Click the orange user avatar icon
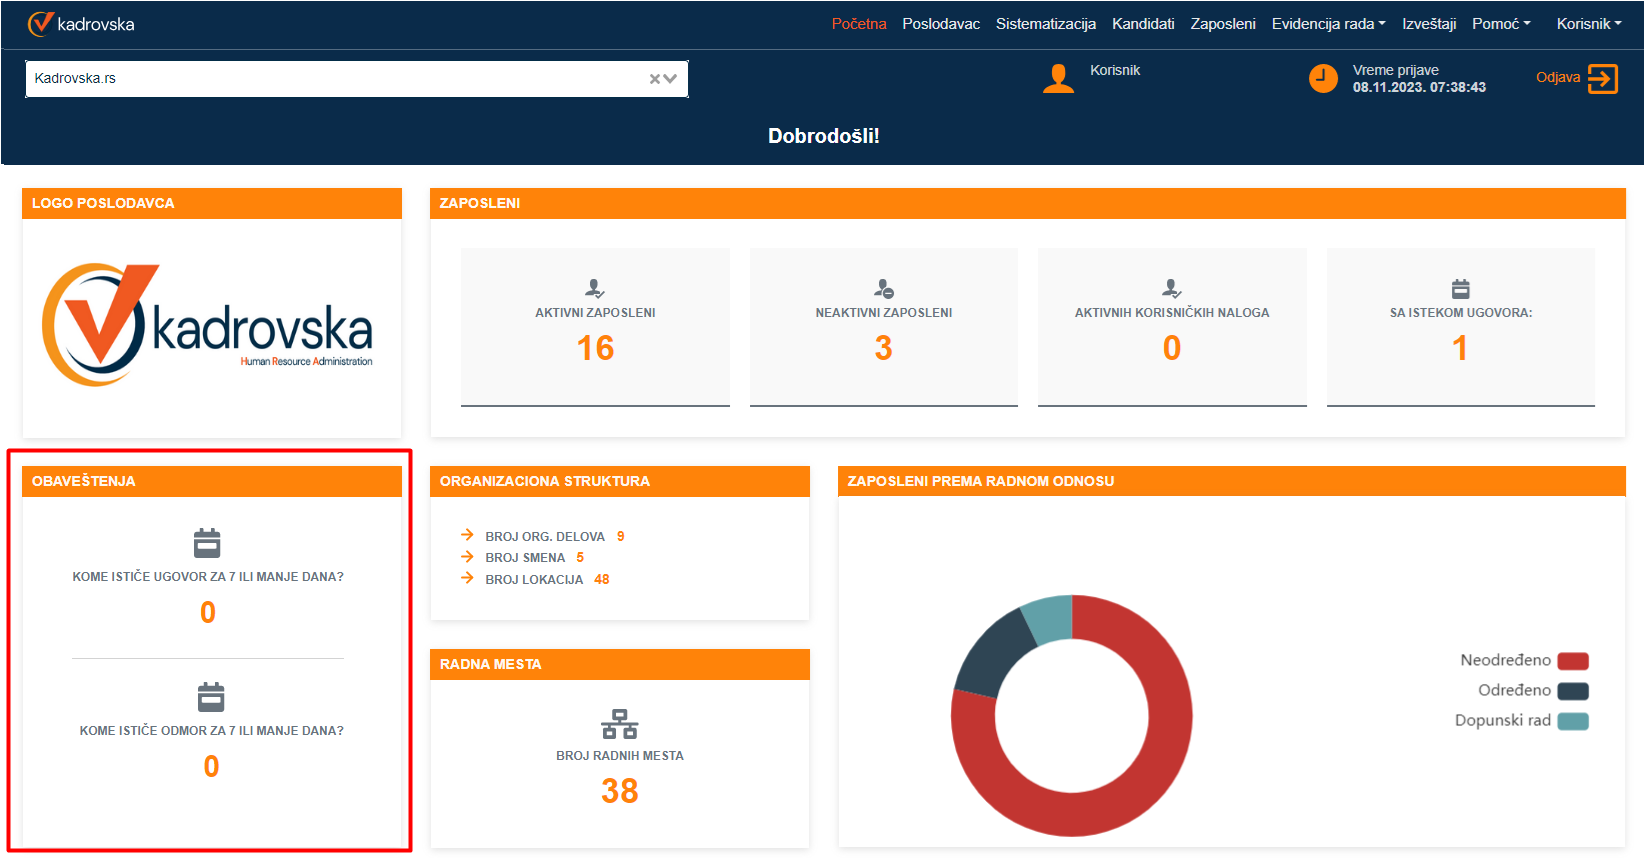 (1058, 79)
